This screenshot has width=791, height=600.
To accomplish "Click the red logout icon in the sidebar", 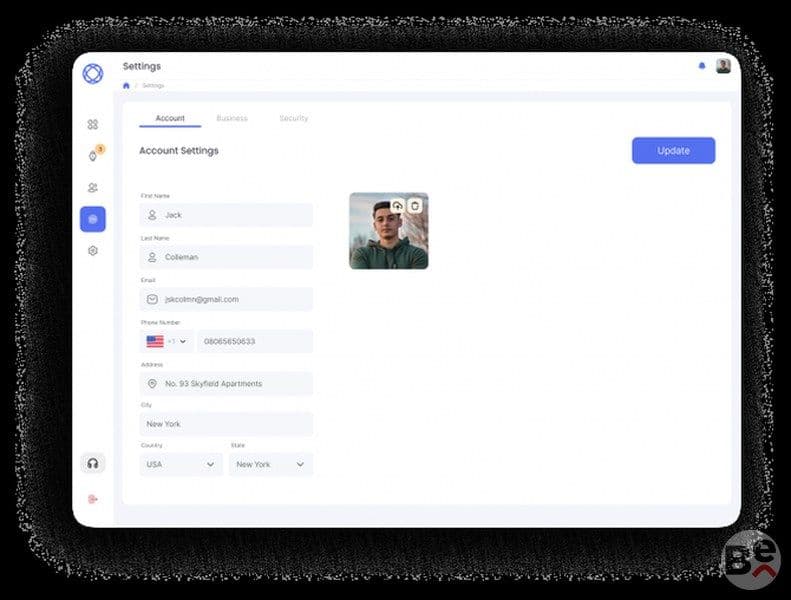I will (x=93, y=499).
